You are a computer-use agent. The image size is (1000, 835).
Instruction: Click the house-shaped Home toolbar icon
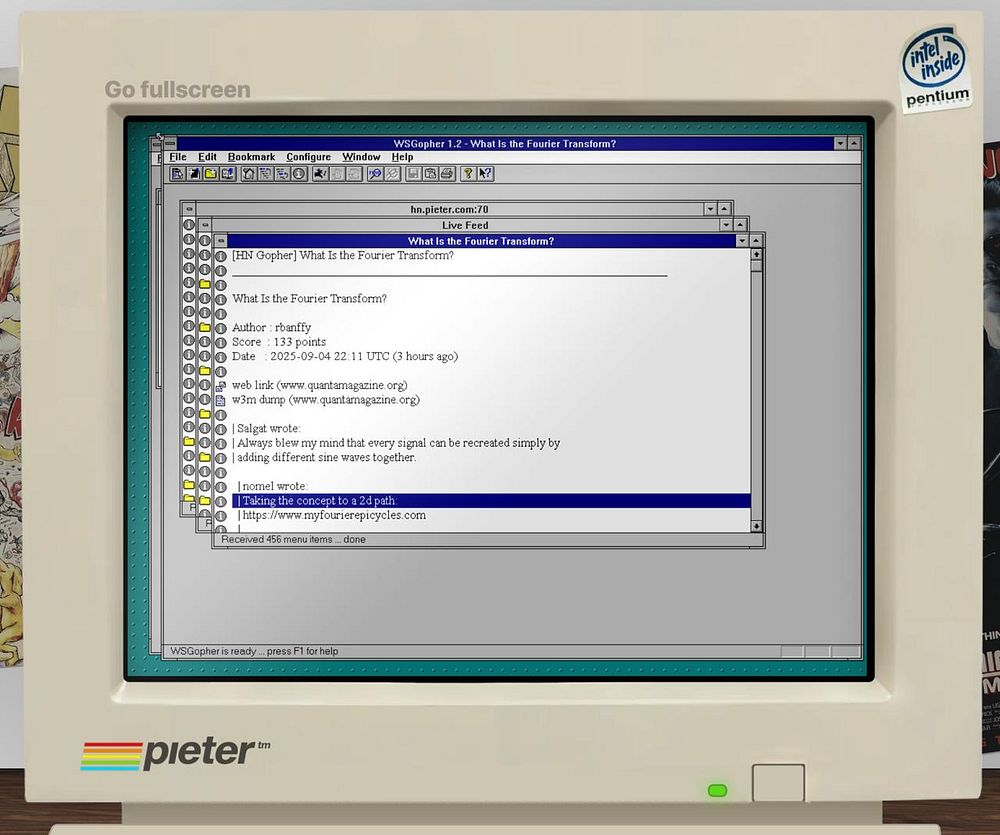[249, 174]
